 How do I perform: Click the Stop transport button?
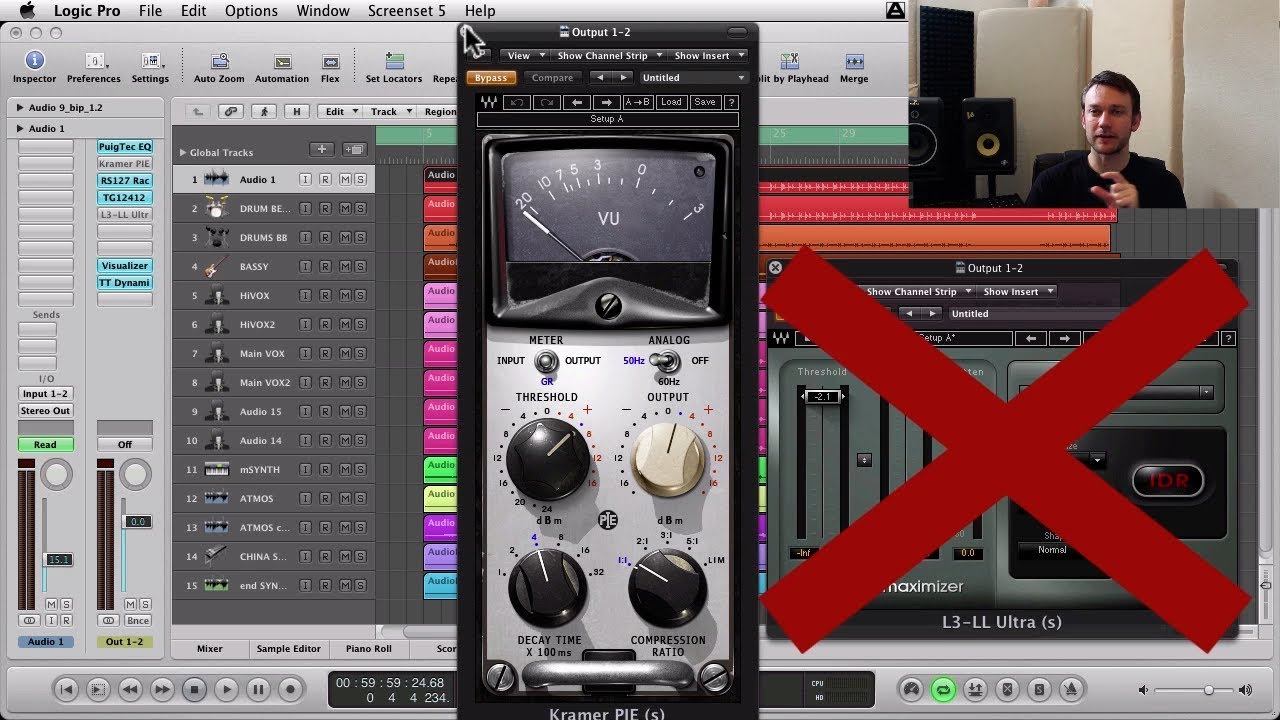pos(194,689)
